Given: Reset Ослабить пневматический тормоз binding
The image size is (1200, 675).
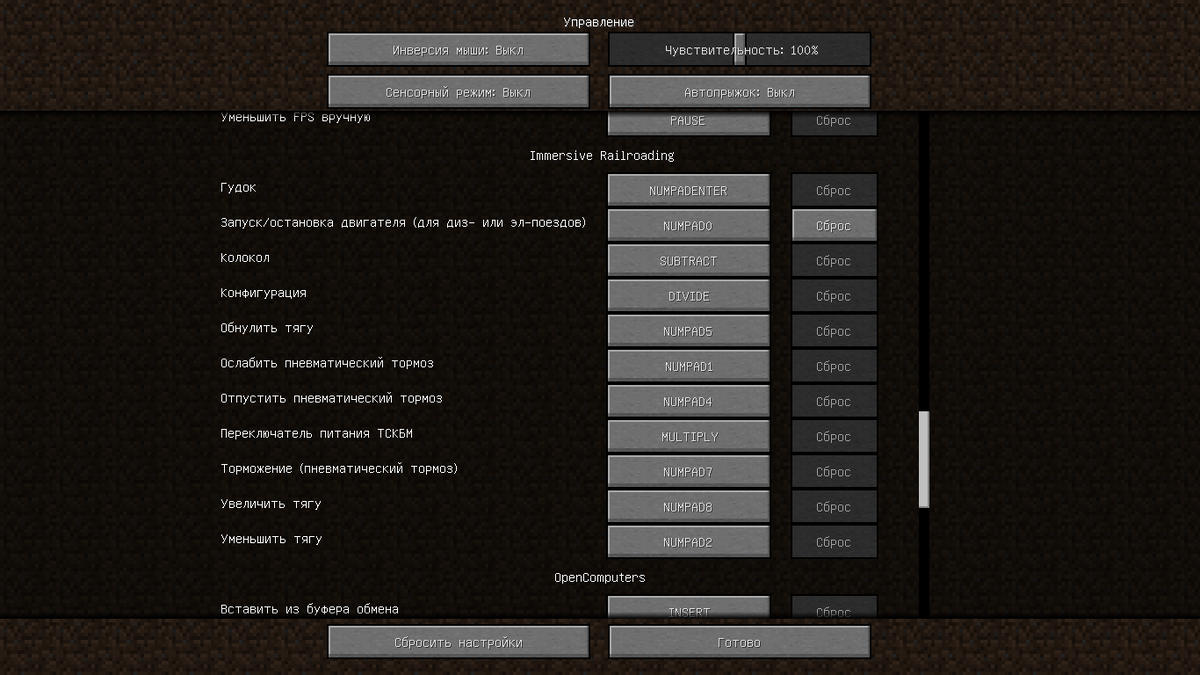Looking at the screenshot, I should [x=834, y=366].
